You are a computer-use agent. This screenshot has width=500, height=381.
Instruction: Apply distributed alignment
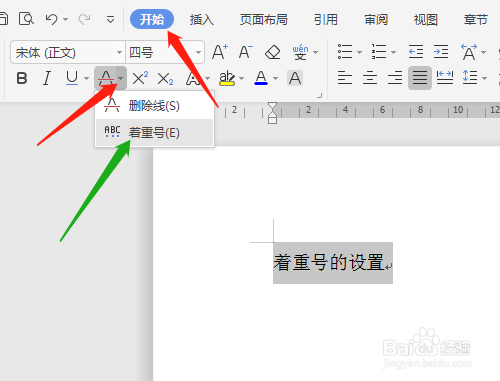[445, 78]
